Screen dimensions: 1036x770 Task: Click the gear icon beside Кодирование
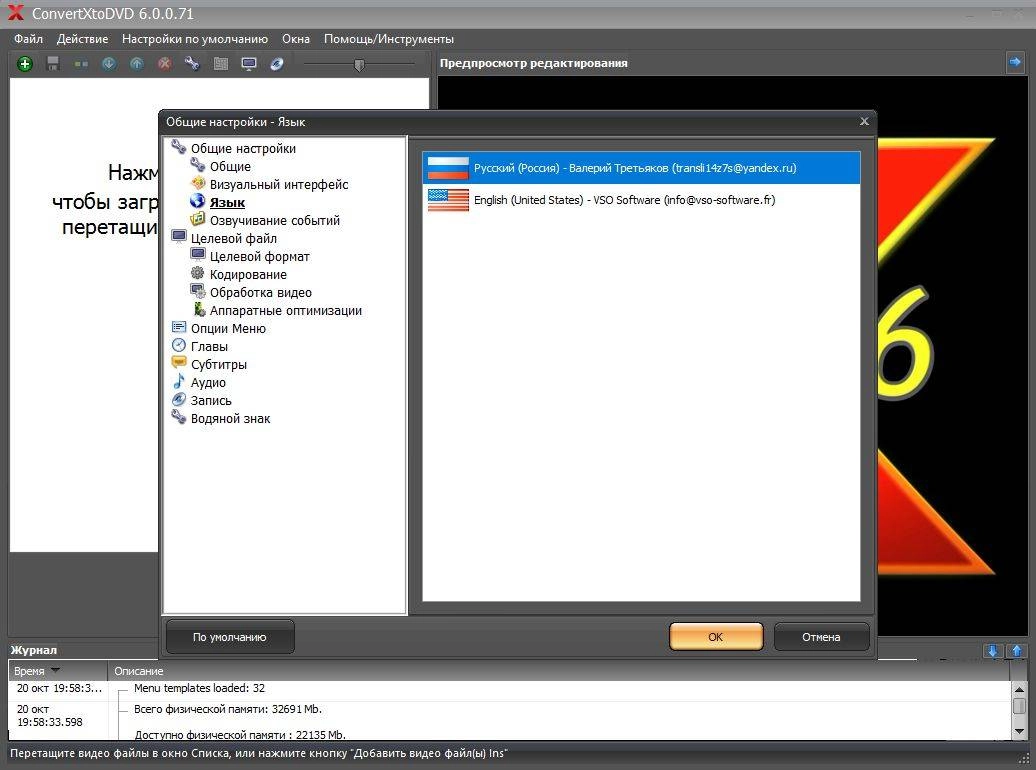[x=198, y=273]
